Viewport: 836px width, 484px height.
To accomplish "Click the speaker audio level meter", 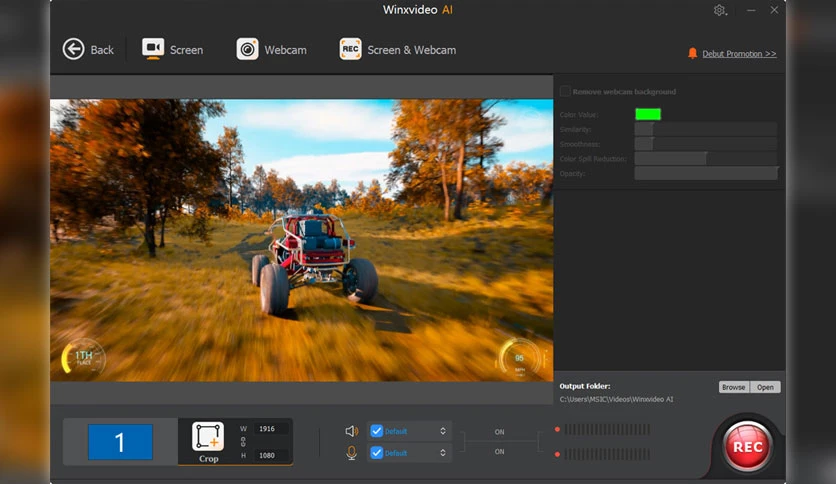I will (607, 429).
